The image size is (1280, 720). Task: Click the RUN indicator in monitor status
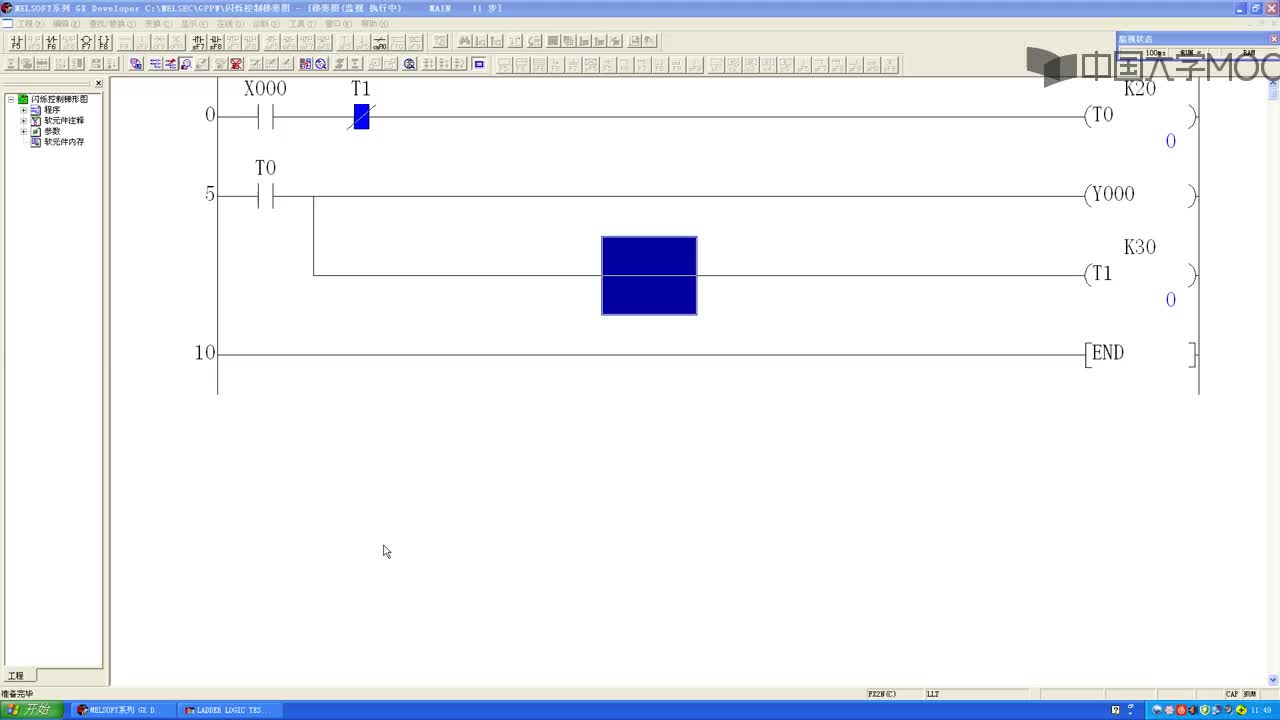coord(1189,53)
